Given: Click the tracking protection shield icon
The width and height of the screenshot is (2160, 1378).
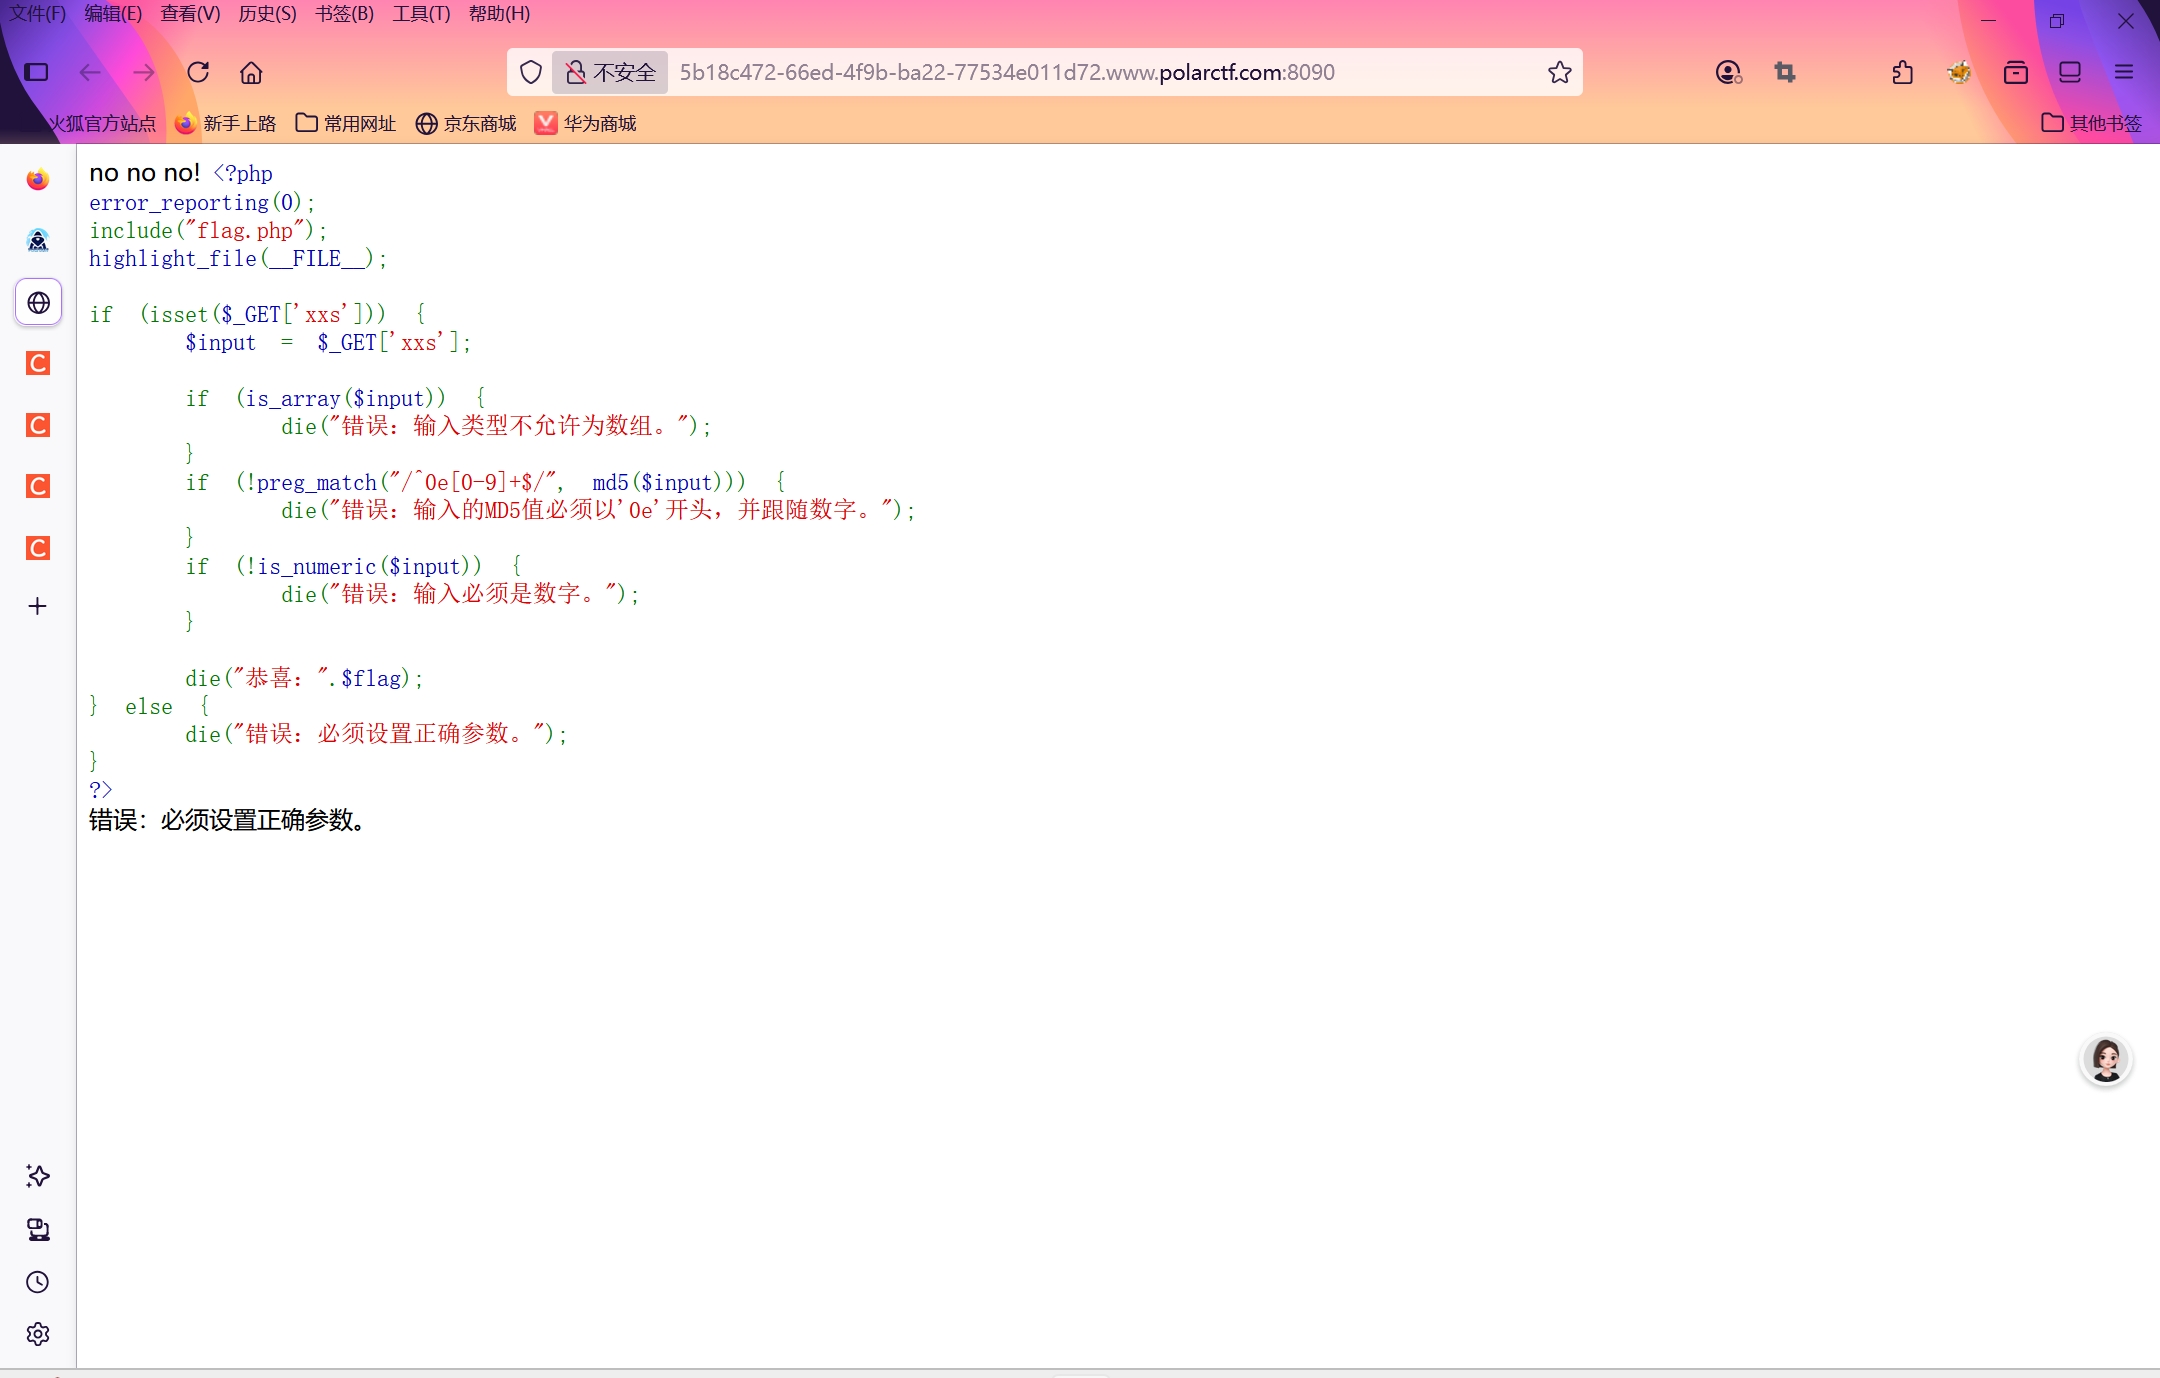Looking at the screenshot, I should tap(531, 72).
